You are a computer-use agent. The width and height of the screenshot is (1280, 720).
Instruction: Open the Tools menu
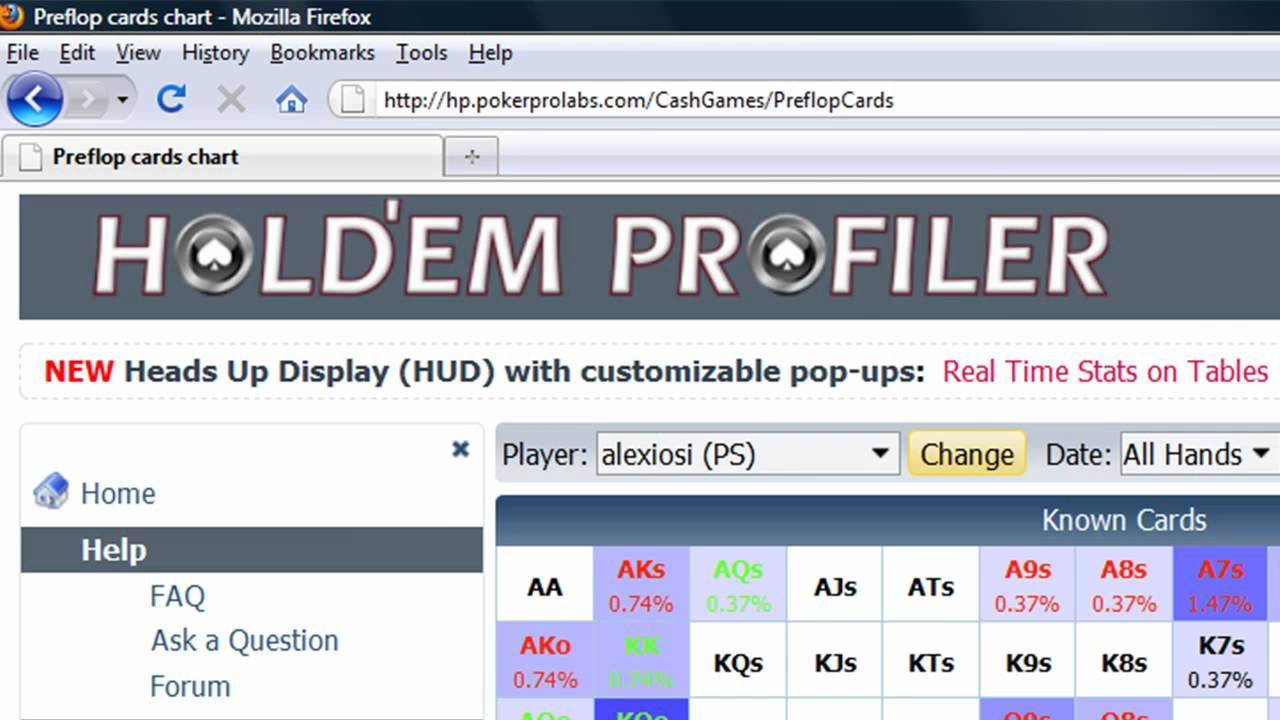421,52
